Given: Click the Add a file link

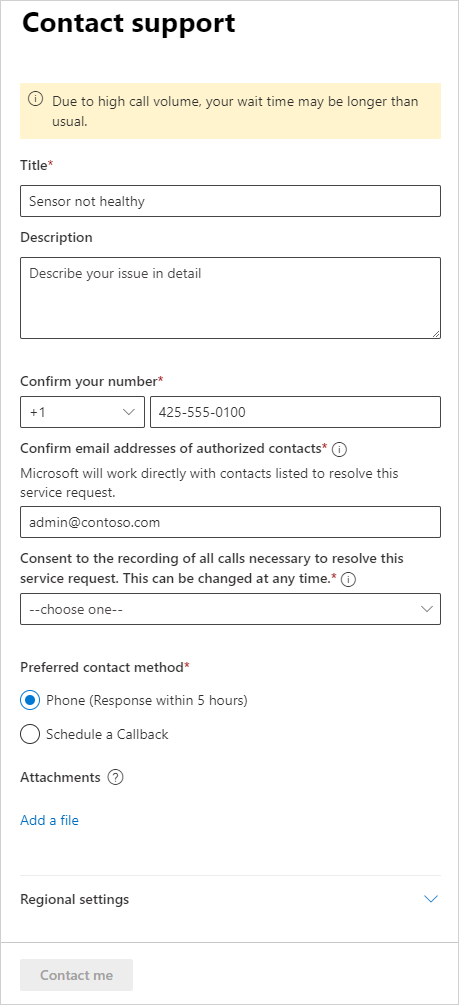Looking at the screenshot, I should coord(49,820).
